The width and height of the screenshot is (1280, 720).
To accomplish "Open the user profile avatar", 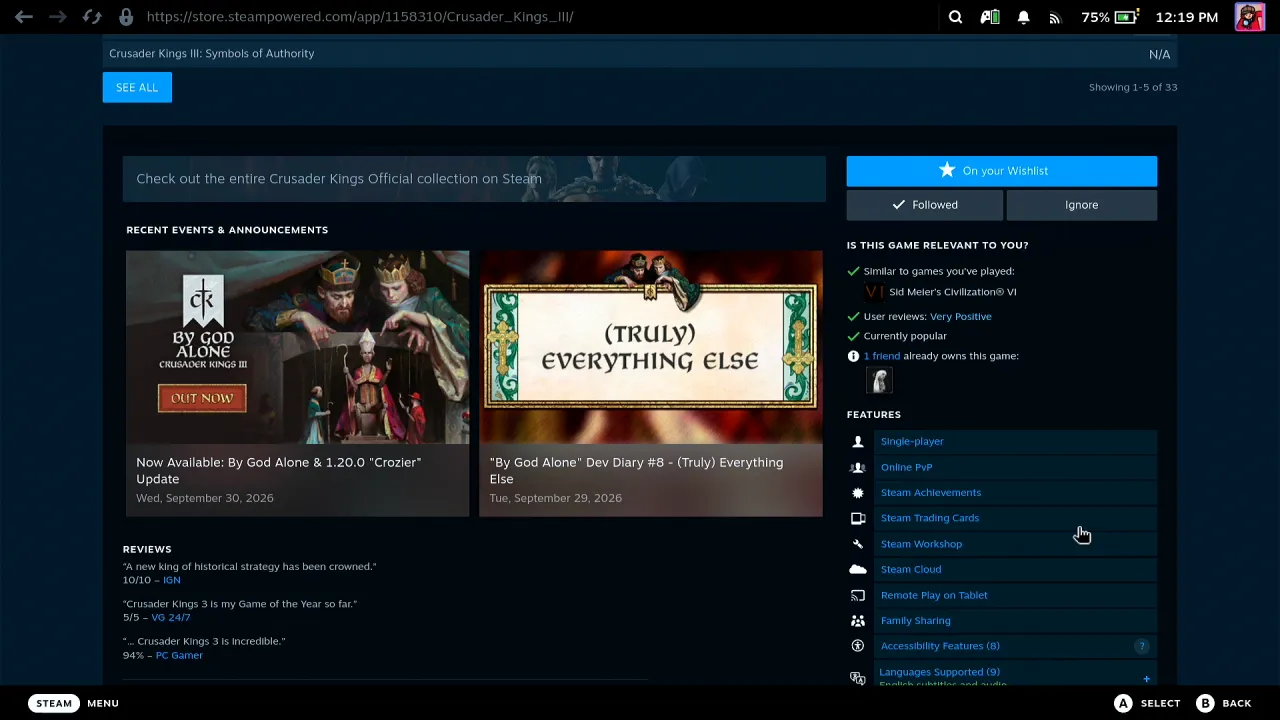I will [x=1249, y=17].
